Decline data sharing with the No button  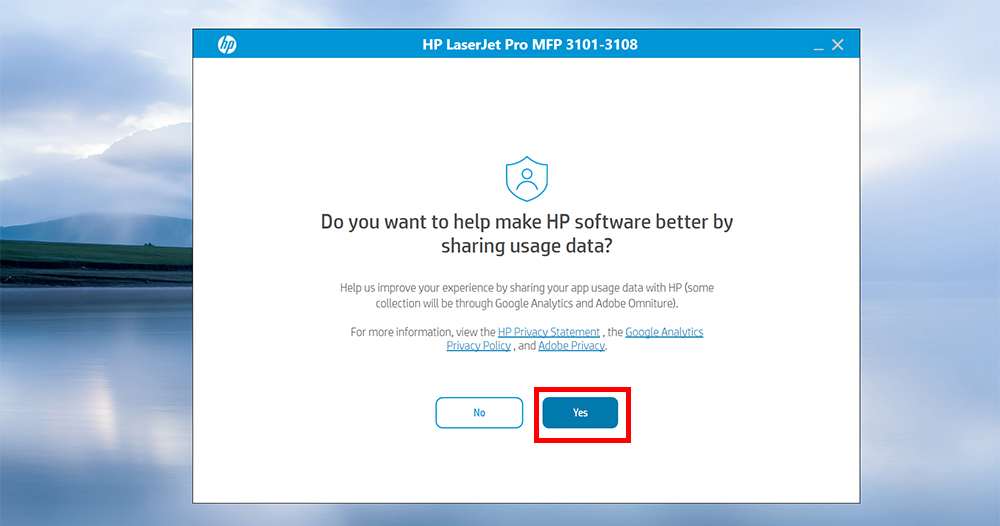(x=479, y=413)
